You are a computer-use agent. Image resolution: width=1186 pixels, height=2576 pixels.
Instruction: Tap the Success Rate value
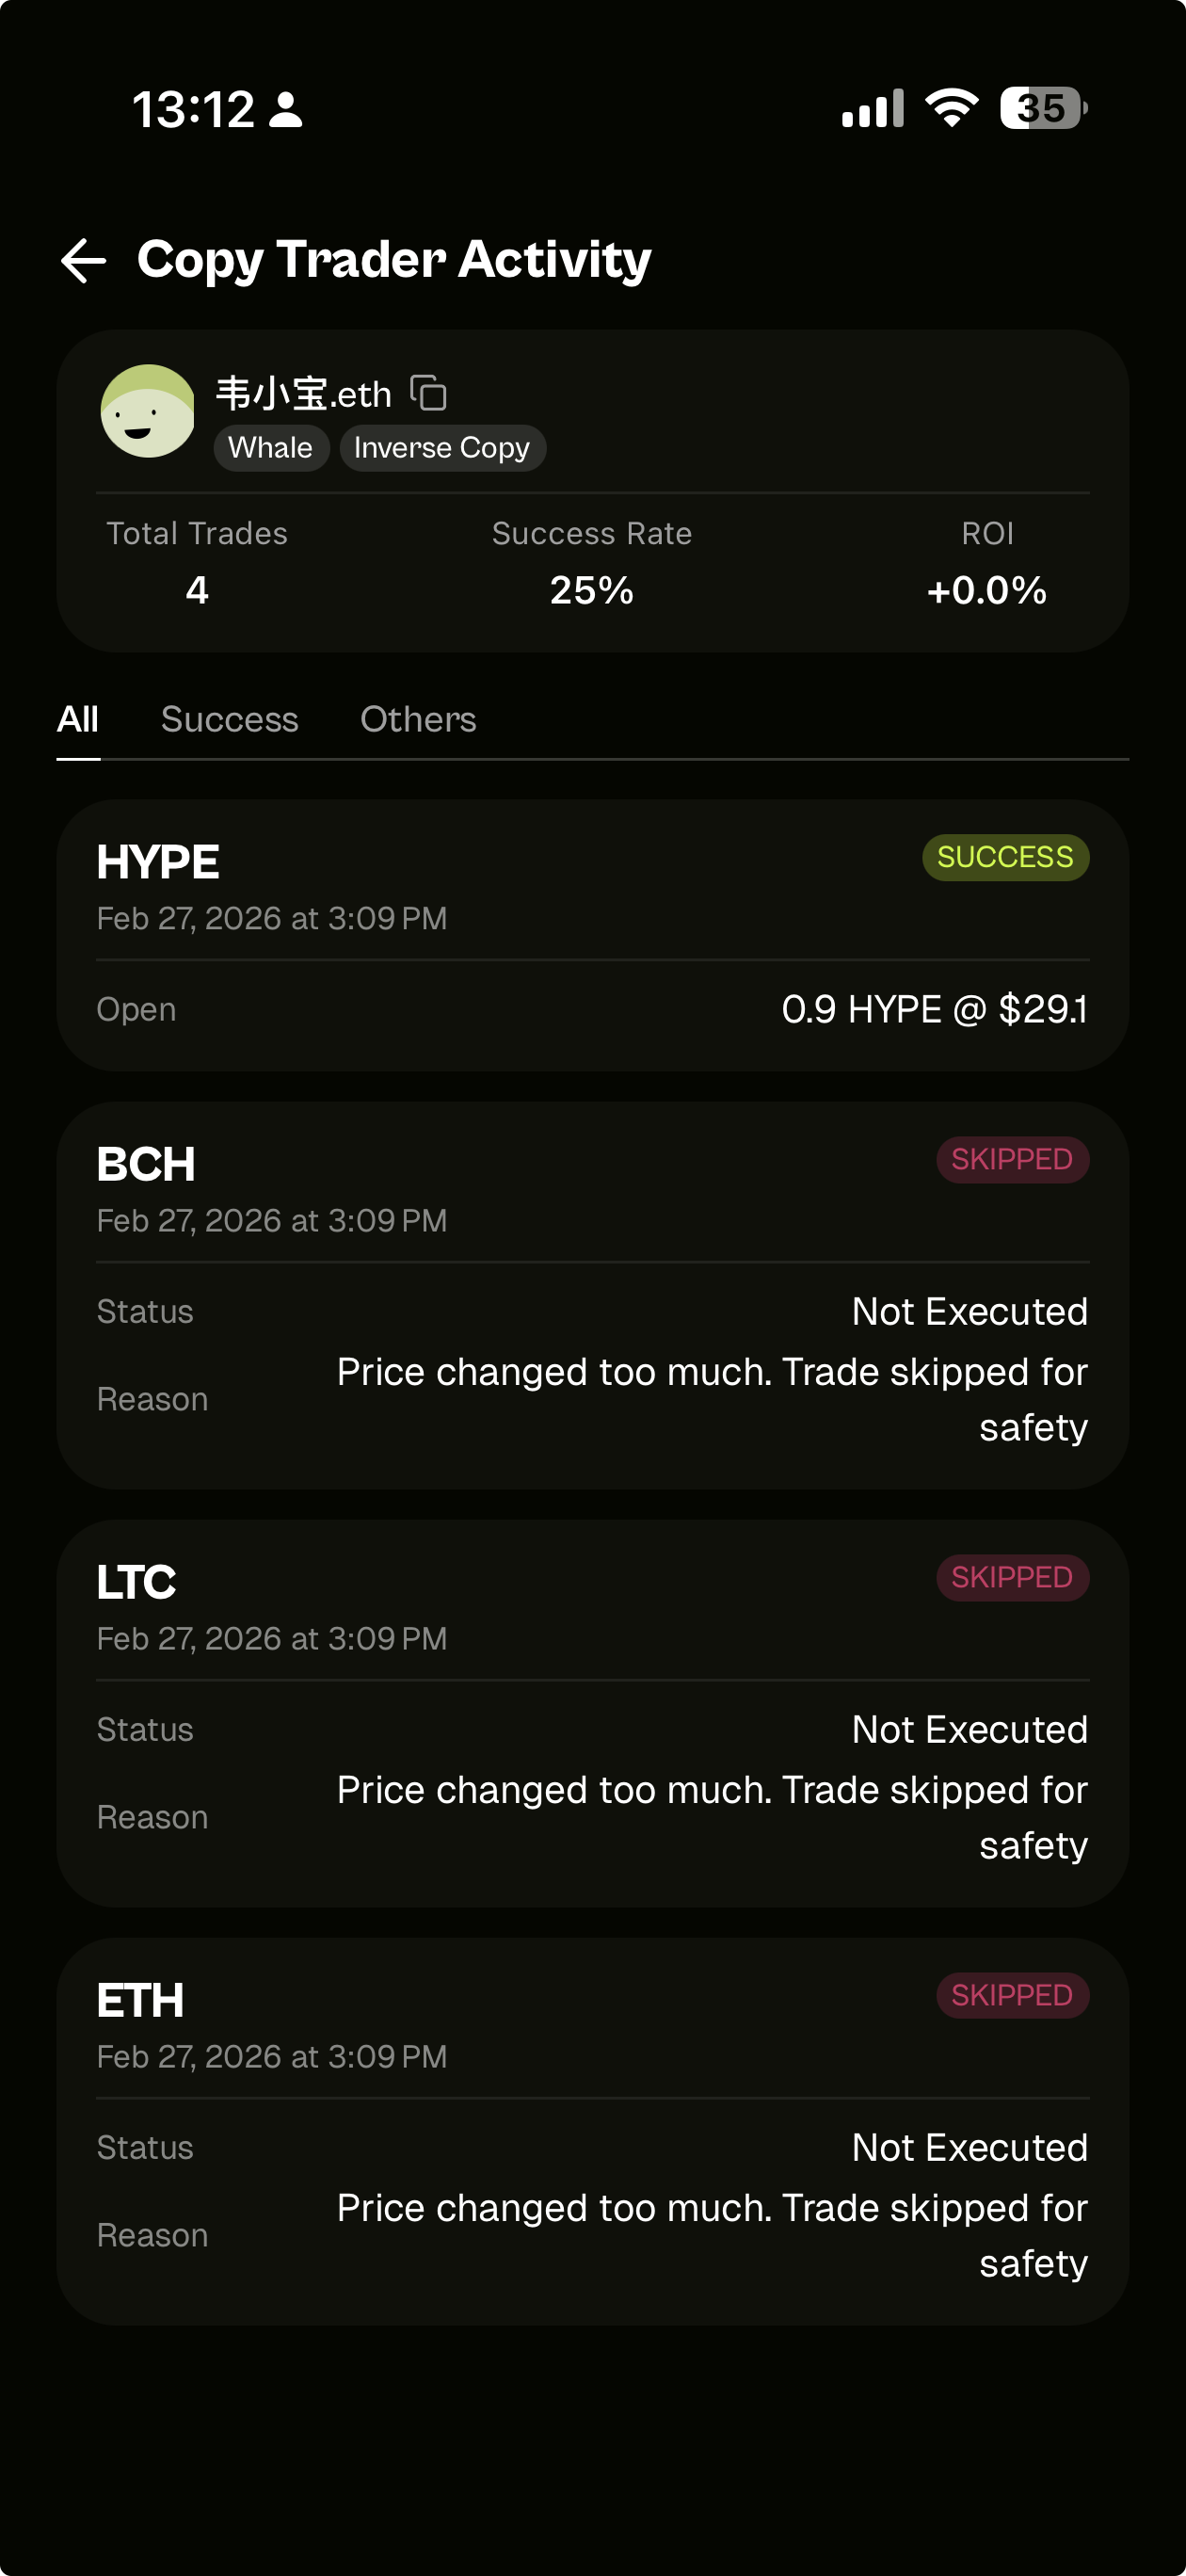pyautogui.click(x=592, y=590)
